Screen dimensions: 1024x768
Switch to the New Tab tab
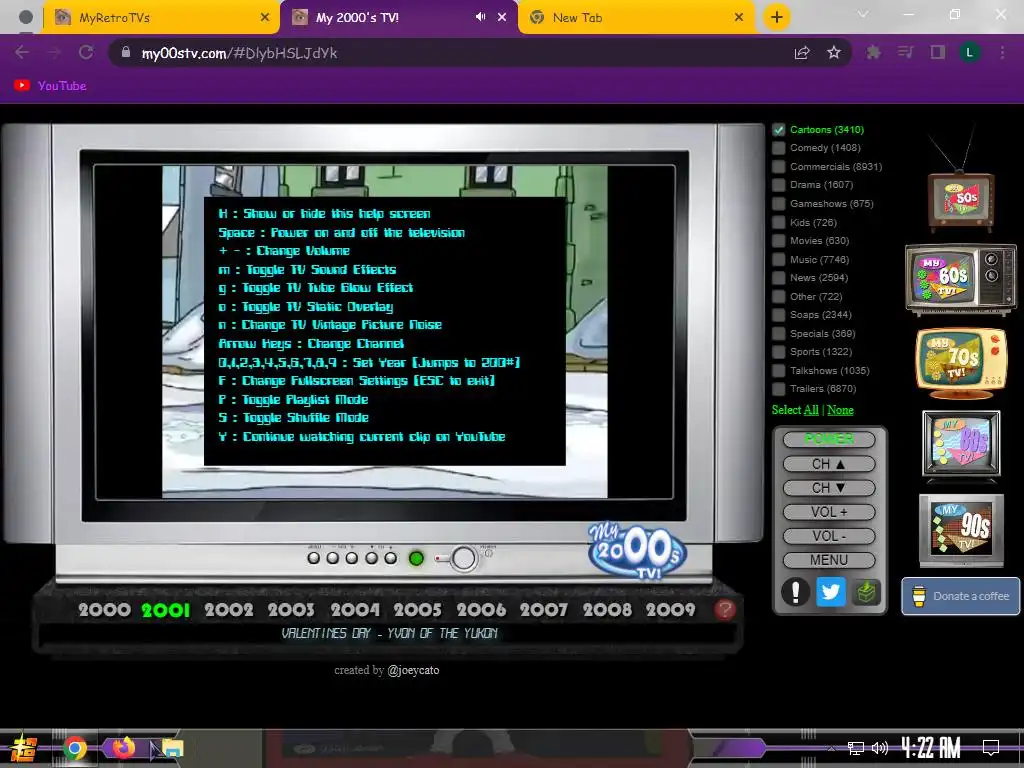click(x=637, y=18)
